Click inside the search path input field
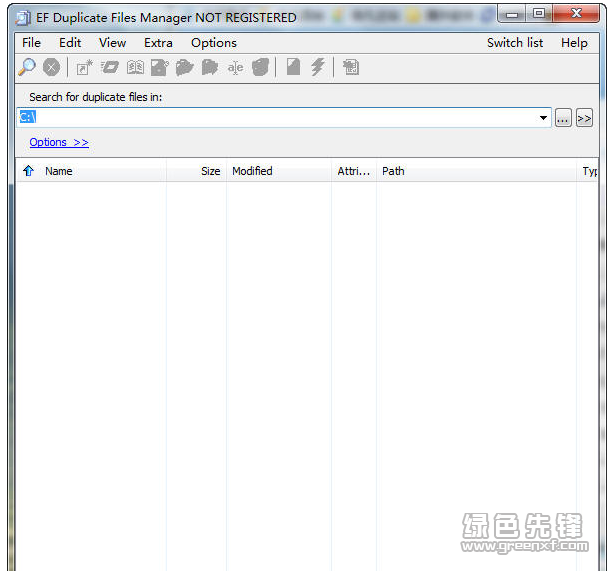The image size is (610, 571). 280,118
